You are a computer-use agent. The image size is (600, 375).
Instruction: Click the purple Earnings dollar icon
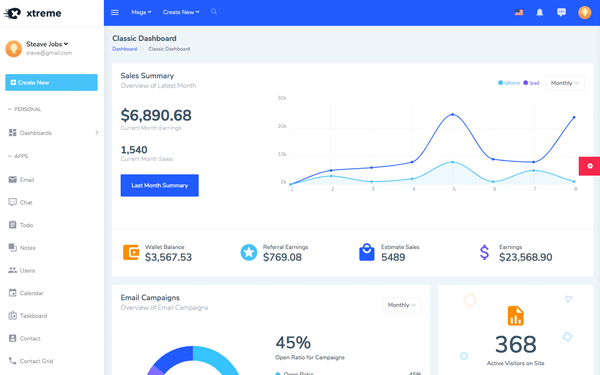484,253
